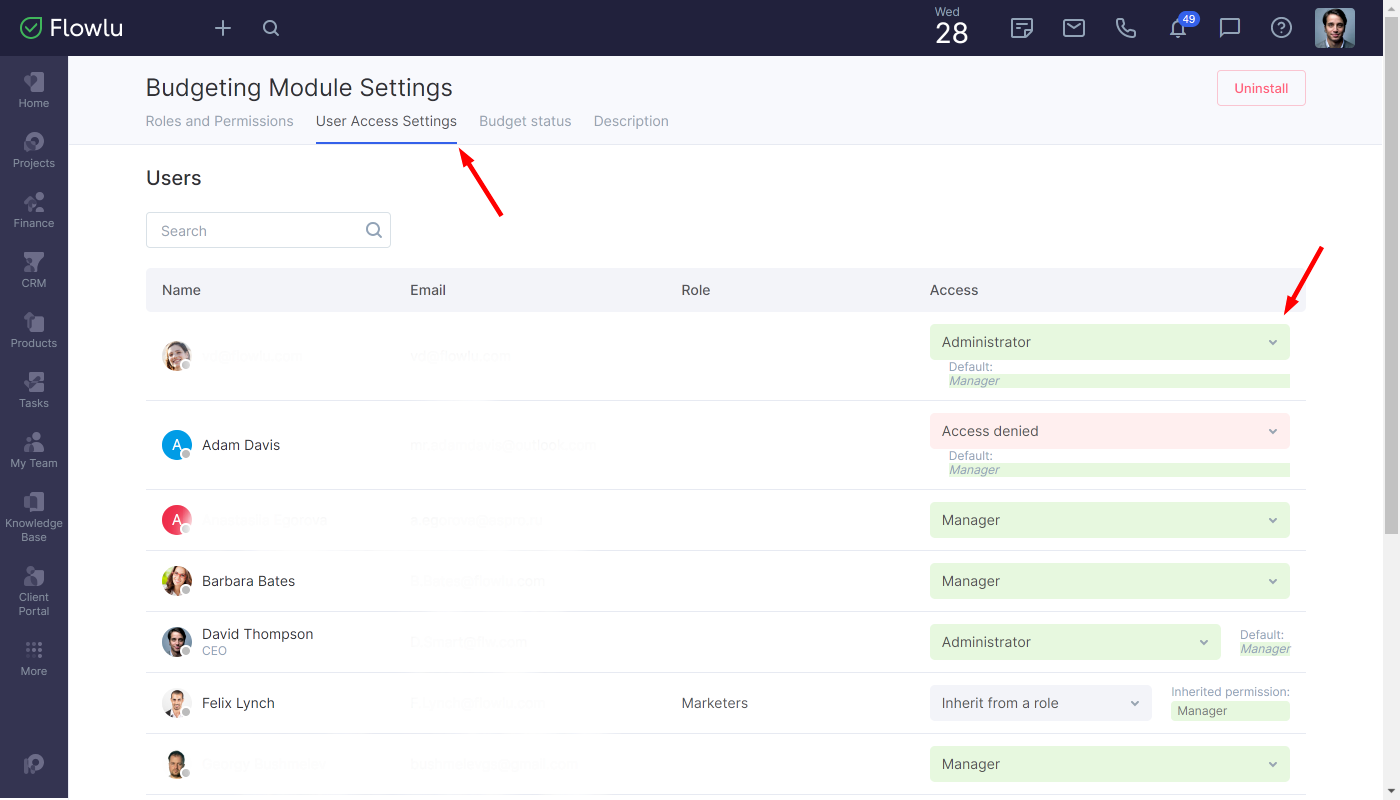Open the mail envelope icon
The width and height of the screenshot is (1400, 800).
(1074, 28)
